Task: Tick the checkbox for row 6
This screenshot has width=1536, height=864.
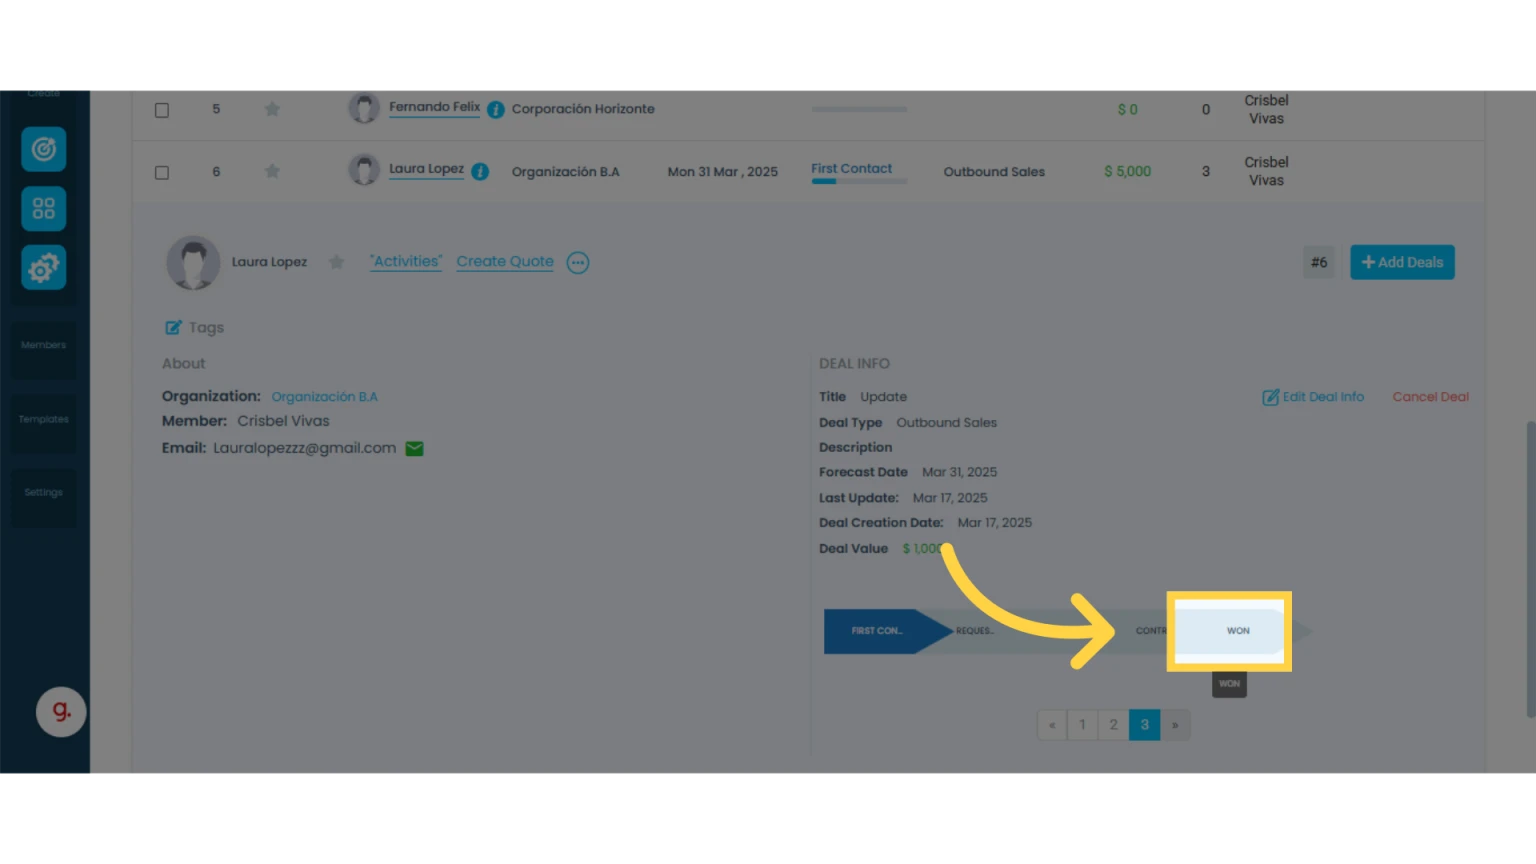Action: click(162, 172)
